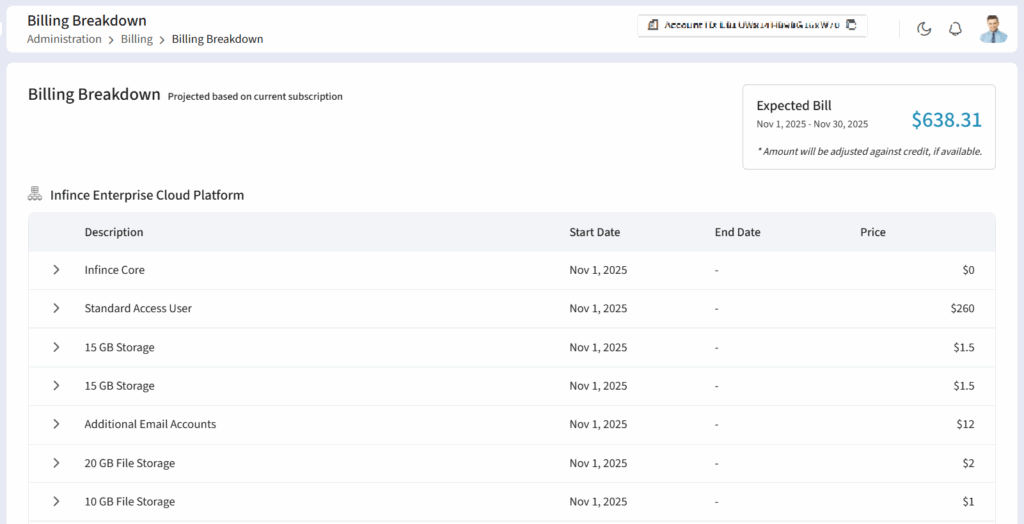Screen dimensions: 1024x524
Task: Click the Infince Enterprise Cloud Platform icon
Action: pyautogui.click(x=35, y=194)
